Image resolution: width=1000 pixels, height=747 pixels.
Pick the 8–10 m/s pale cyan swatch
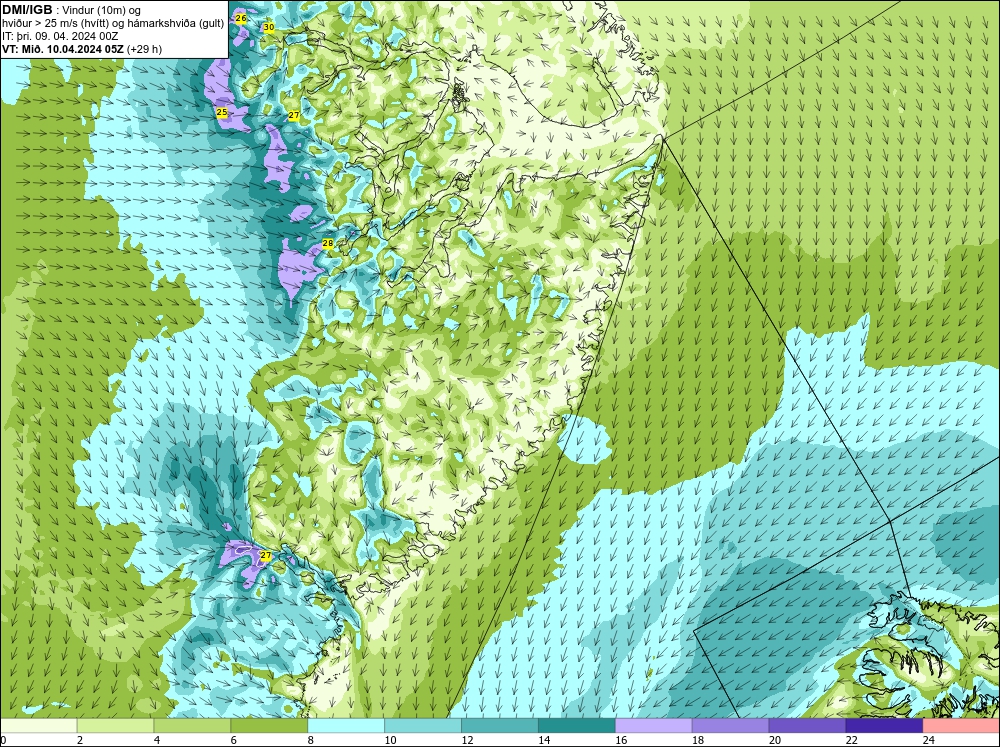(x=346, y=726)
